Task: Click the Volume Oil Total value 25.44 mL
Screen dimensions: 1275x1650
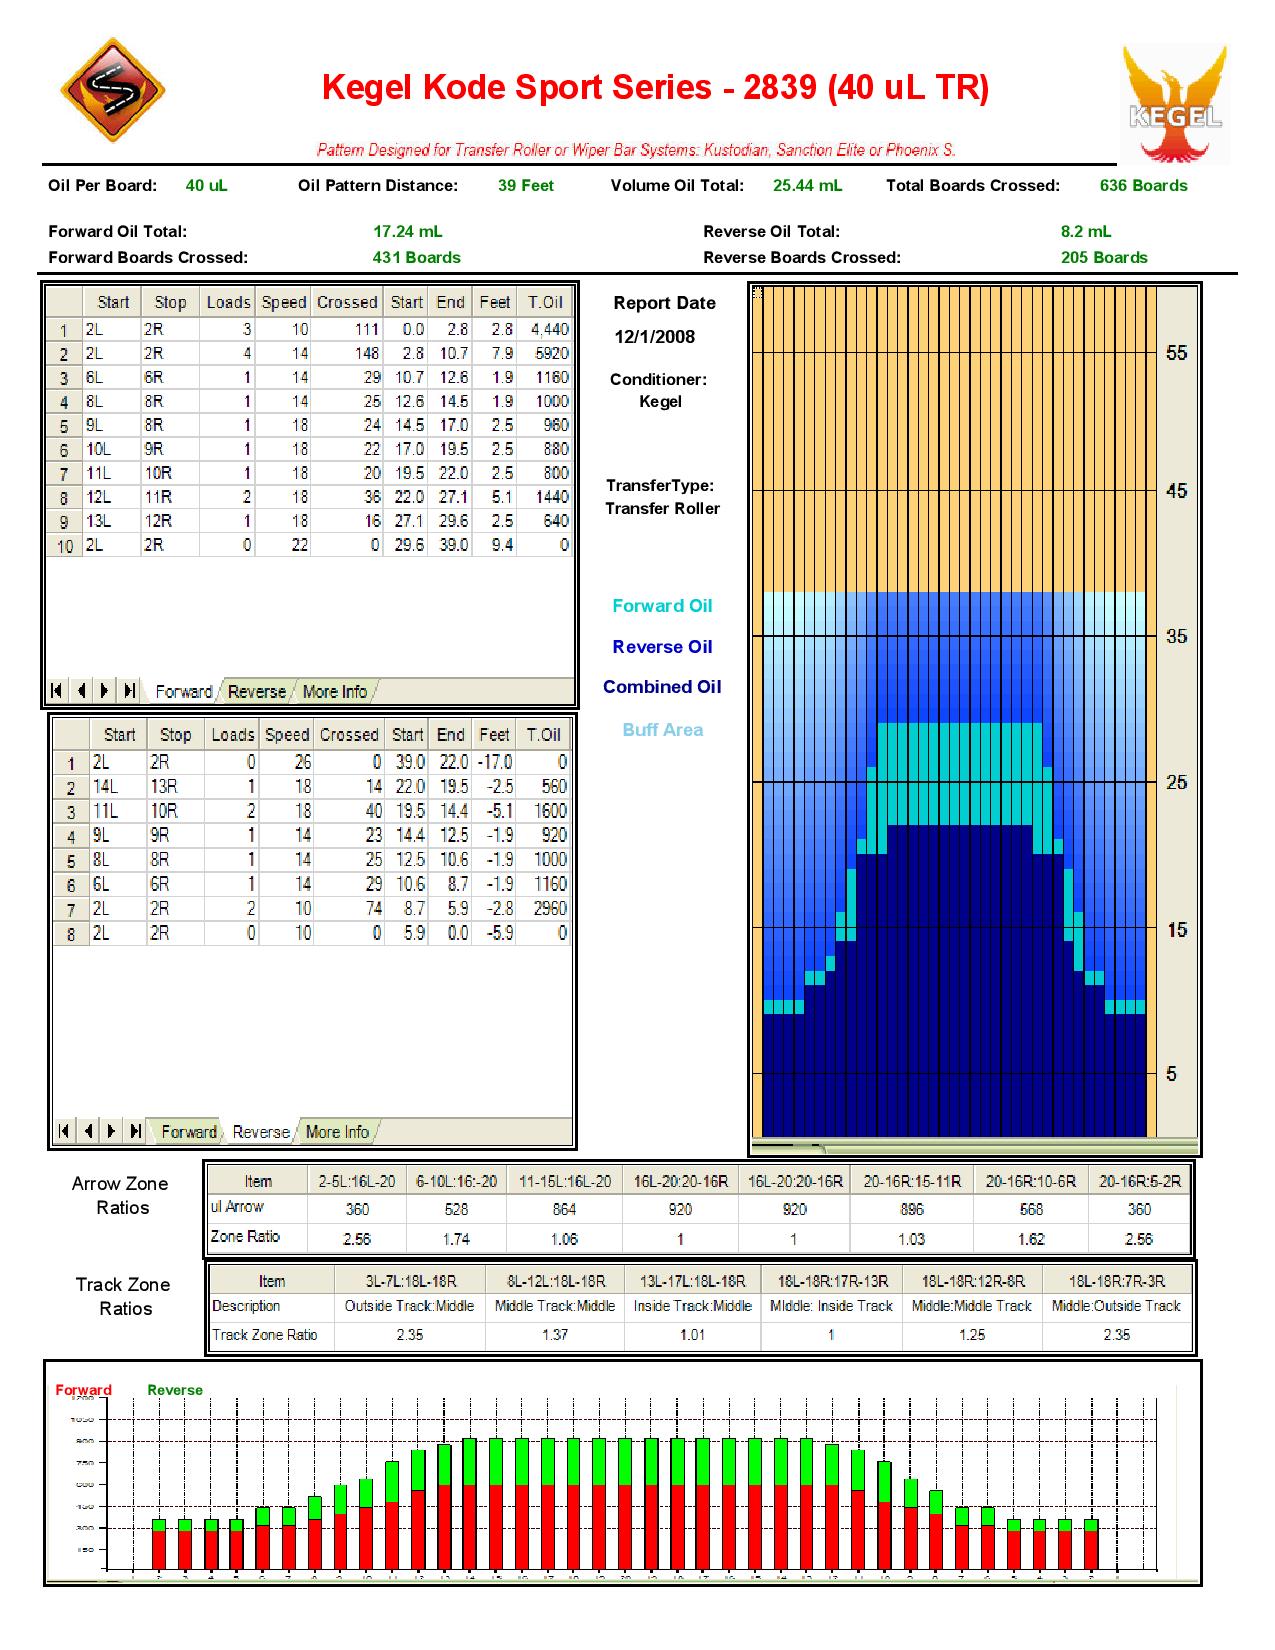Action: pyautogui.click(x=808, y=186)
